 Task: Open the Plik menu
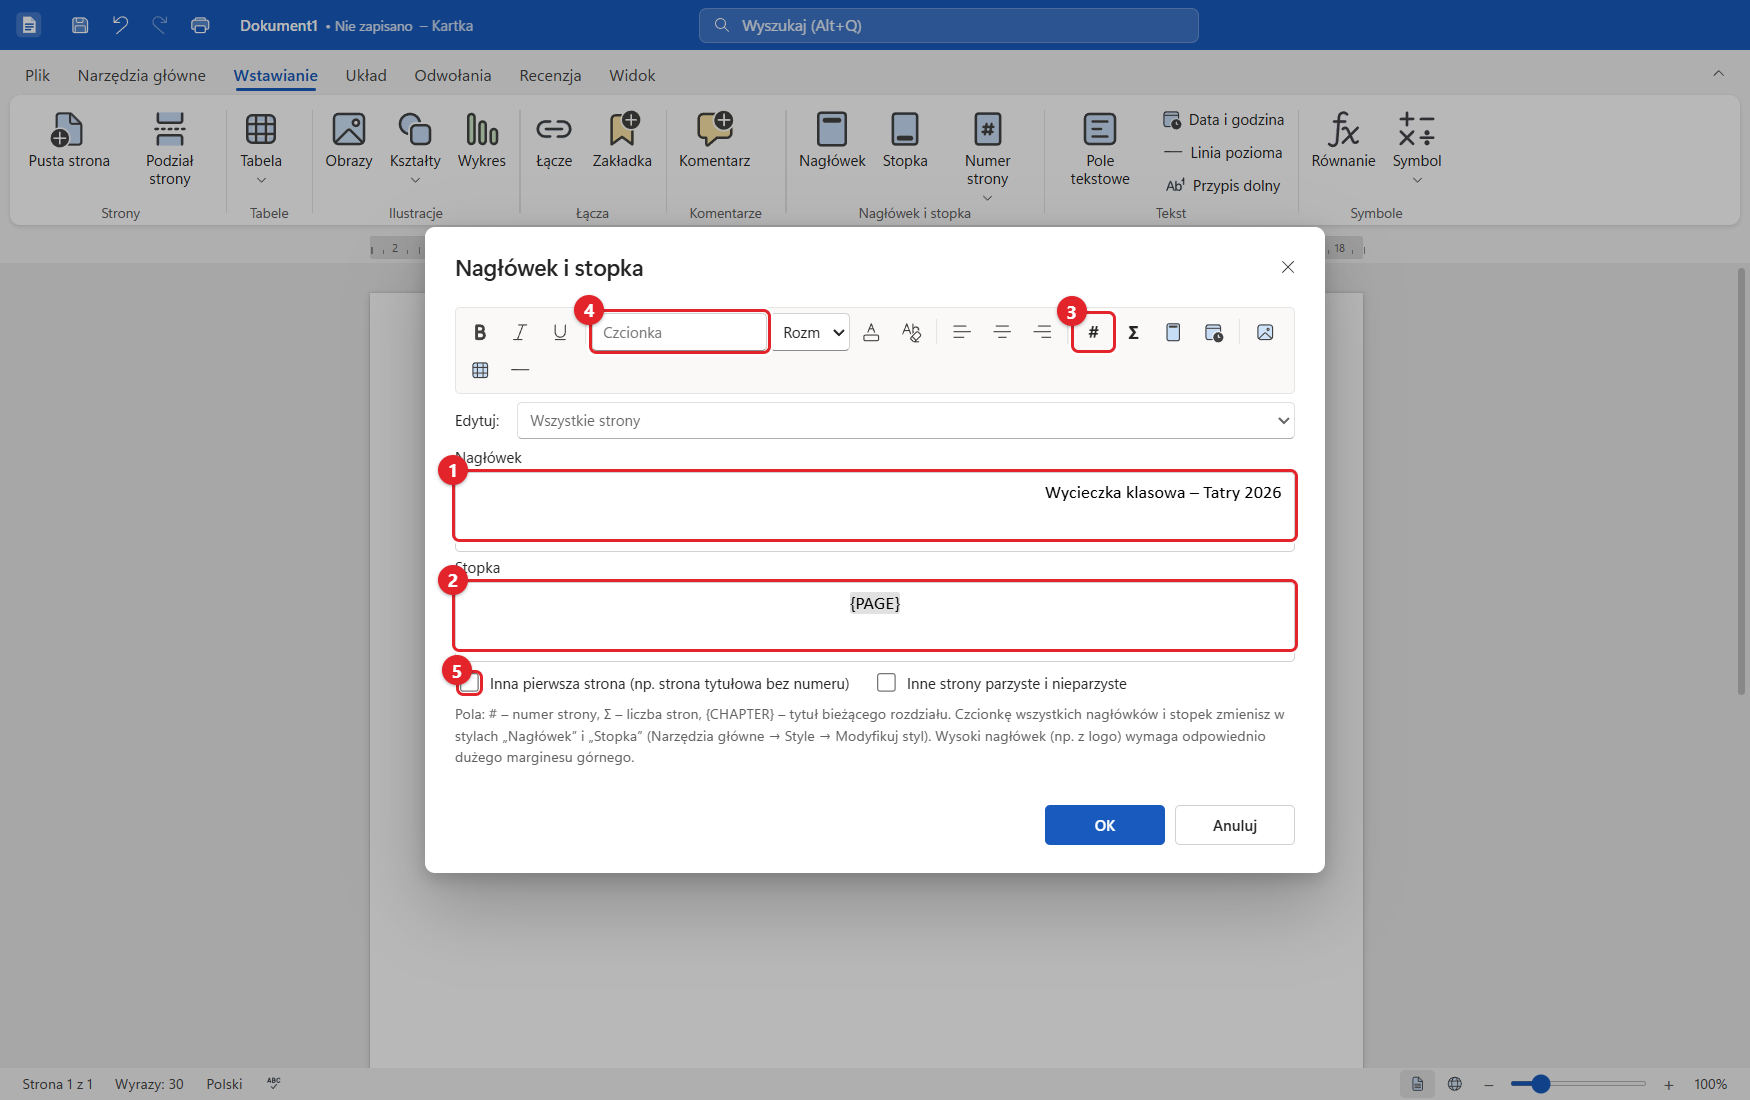(x=37, y=75)
